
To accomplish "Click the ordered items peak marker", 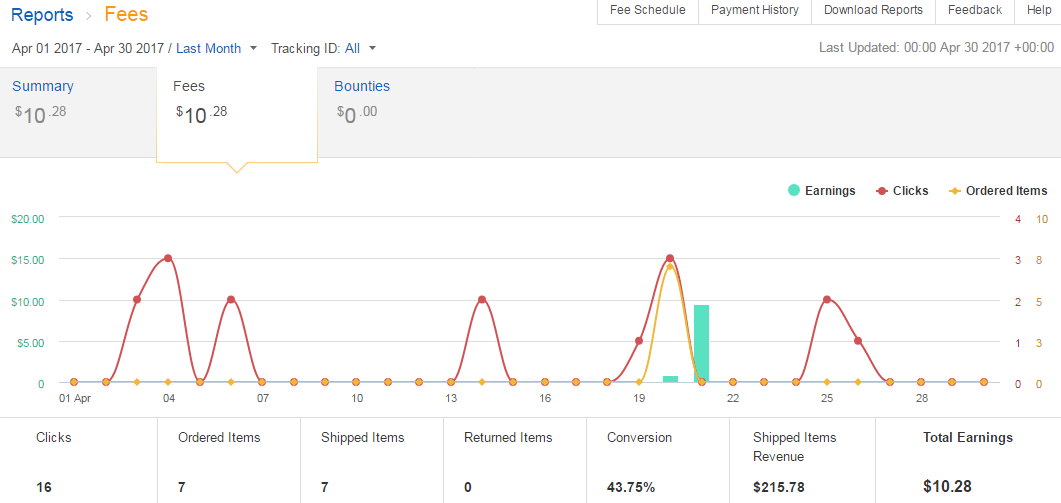I will 670,267.
